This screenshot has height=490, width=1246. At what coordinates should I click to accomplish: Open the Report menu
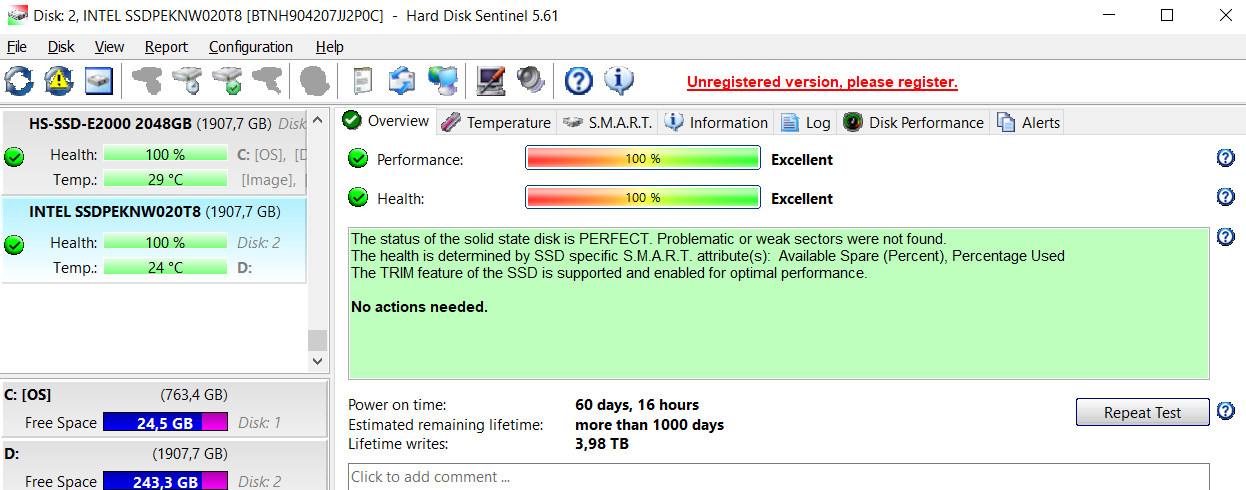pos(166,47)
